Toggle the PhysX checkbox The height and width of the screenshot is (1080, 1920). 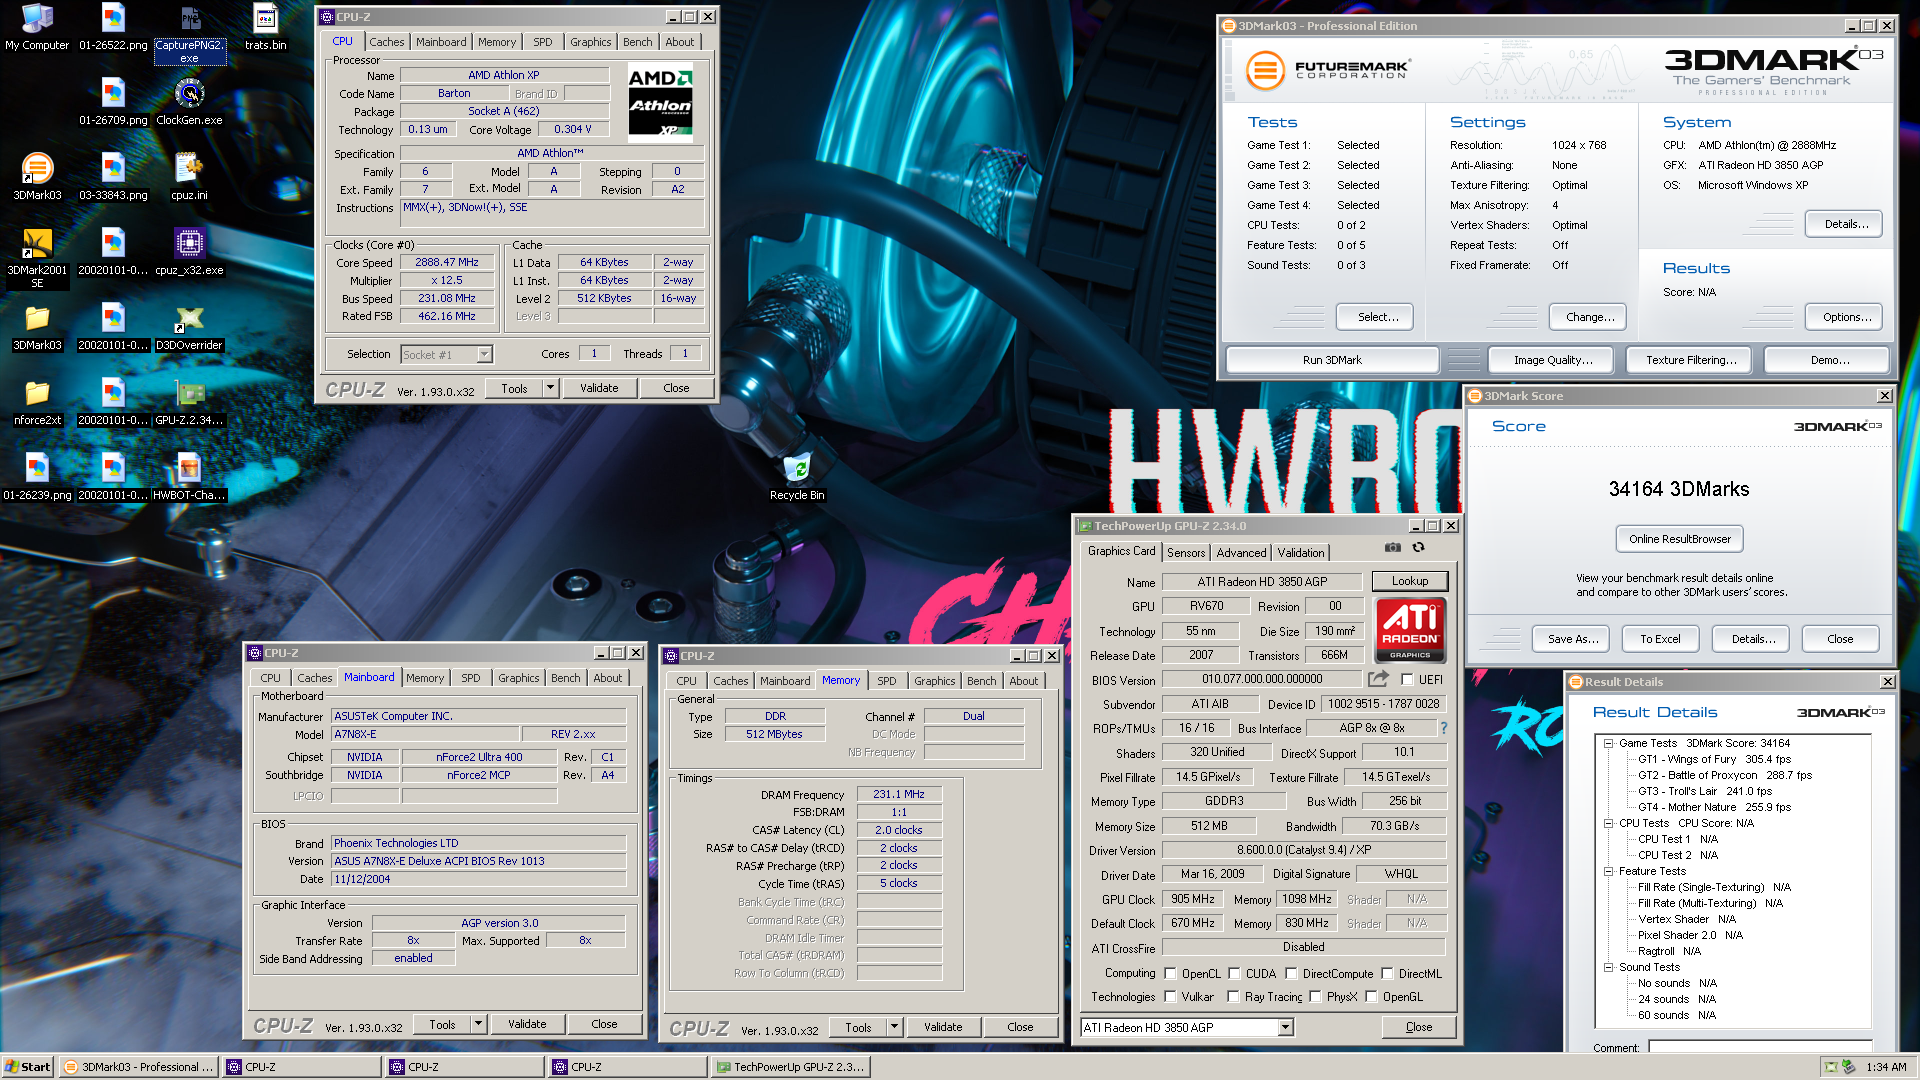pyautogui.click(x=1316, y=997)
